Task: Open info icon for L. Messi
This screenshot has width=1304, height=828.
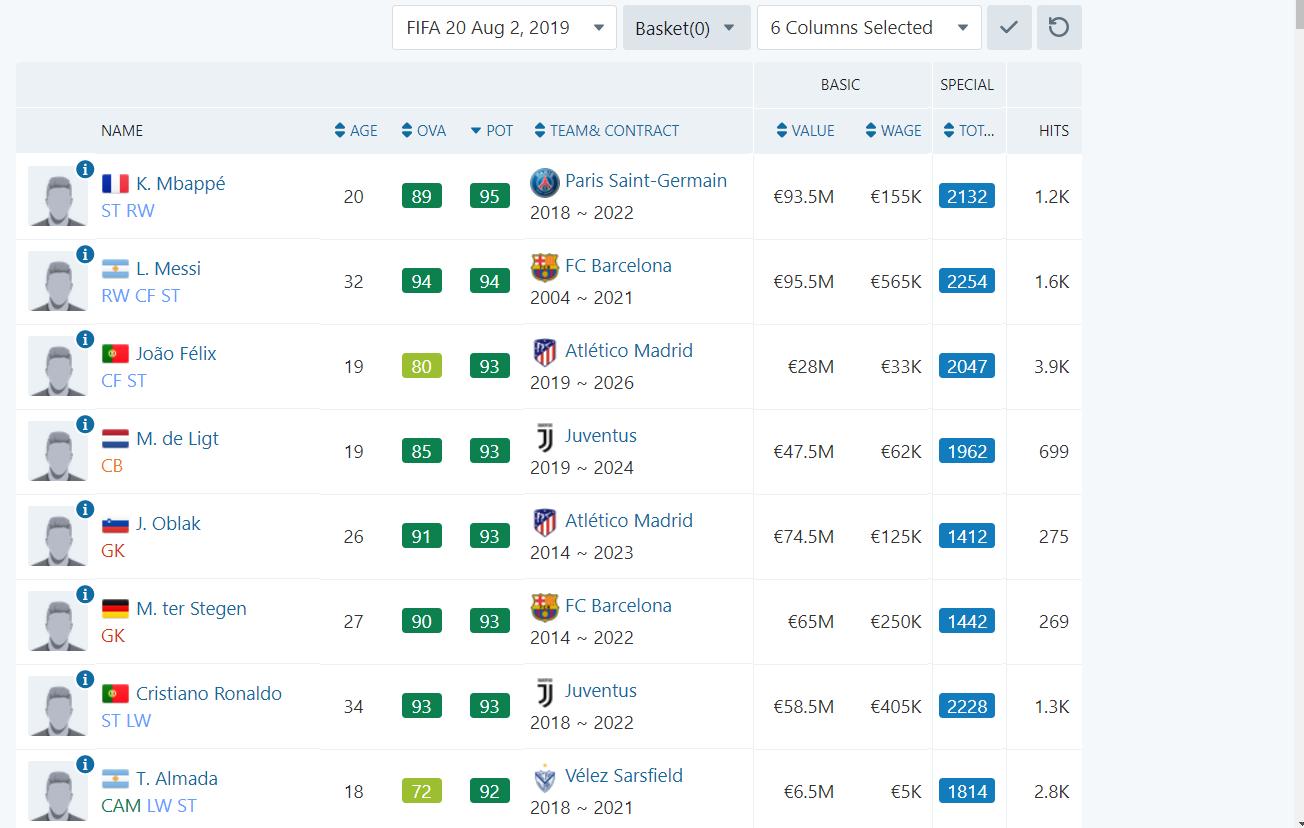Action: pyautogui.click(x=85, y=254)
